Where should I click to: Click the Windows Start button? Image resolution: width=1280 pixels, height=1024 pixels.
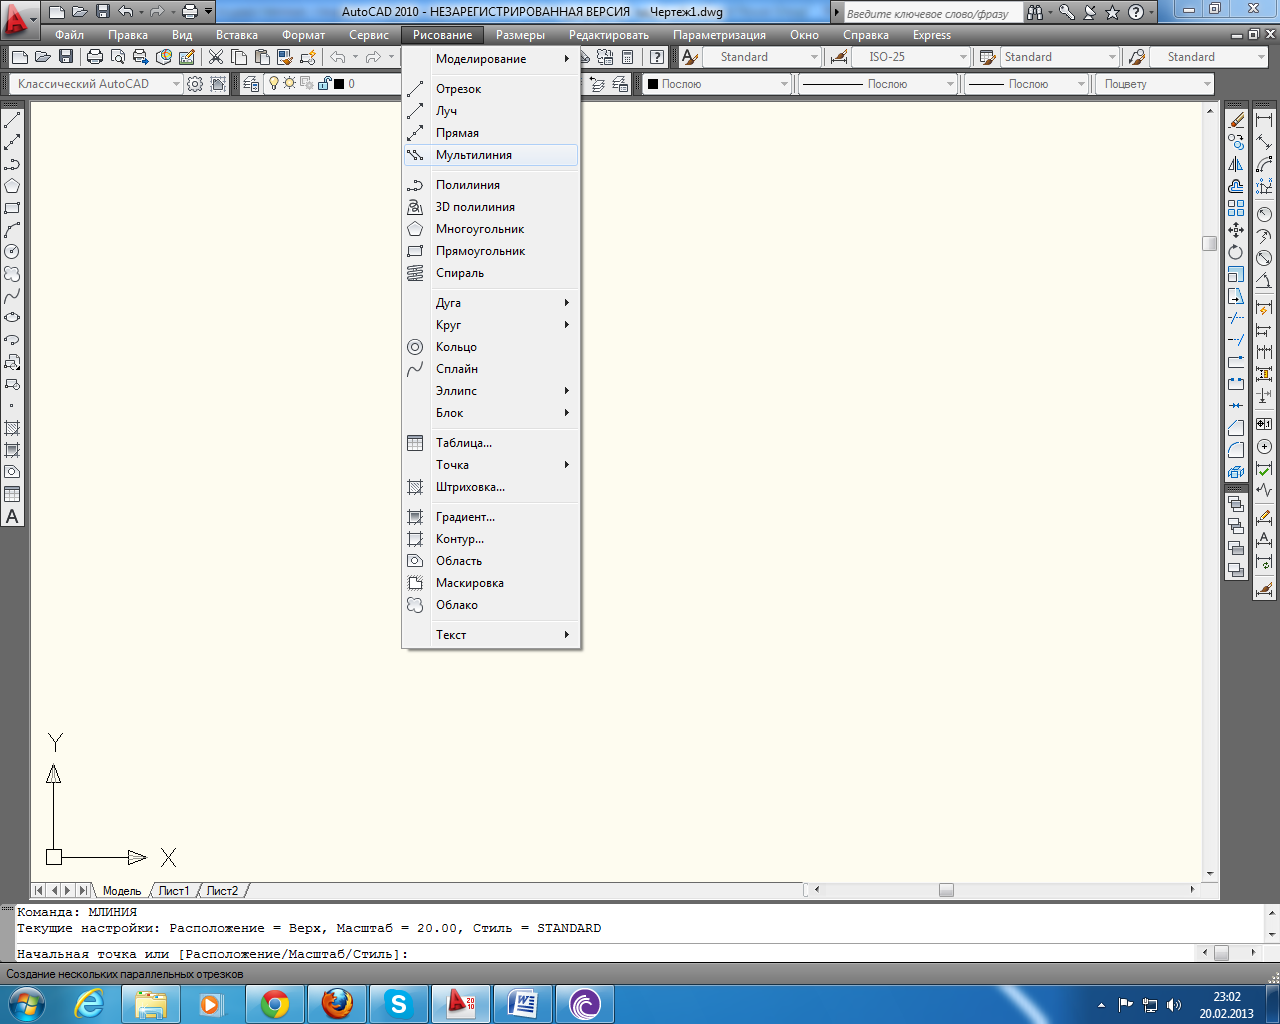27,1003
